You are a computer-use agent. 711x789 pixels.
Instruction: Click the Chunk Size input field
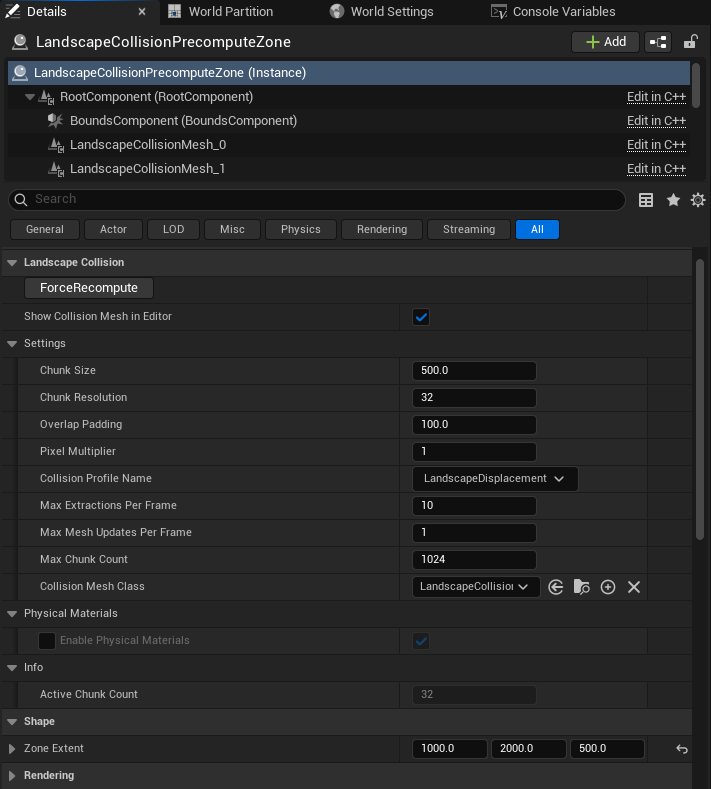(x=474, y=371)
